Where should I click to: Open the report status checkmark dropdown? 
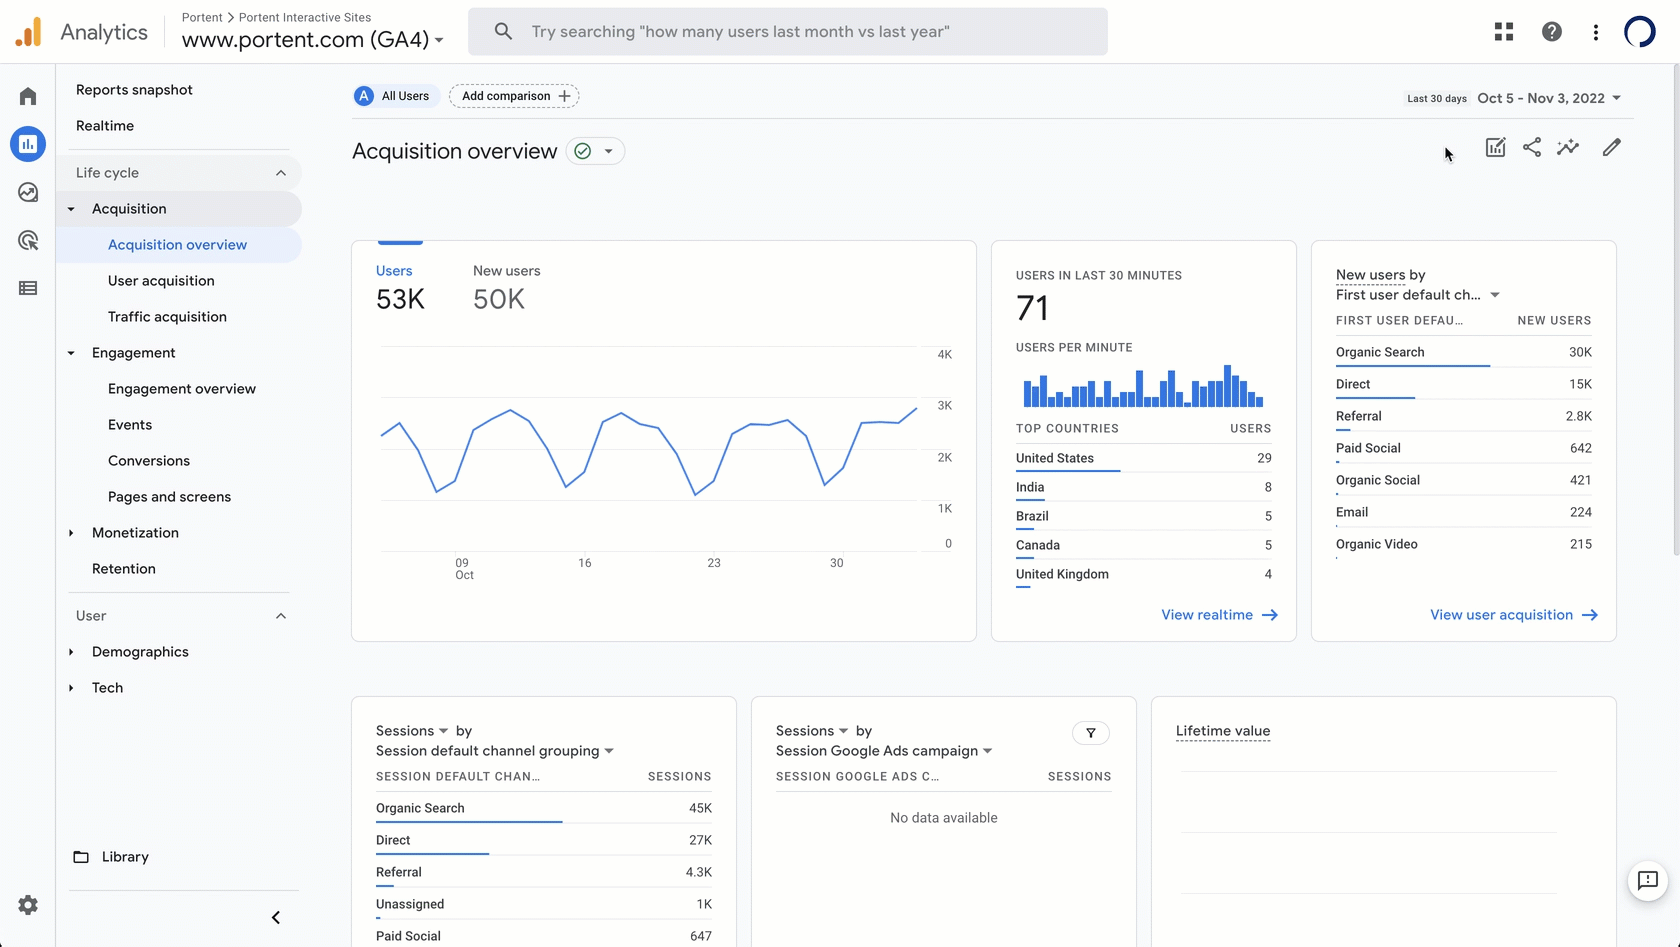[595, 151]
